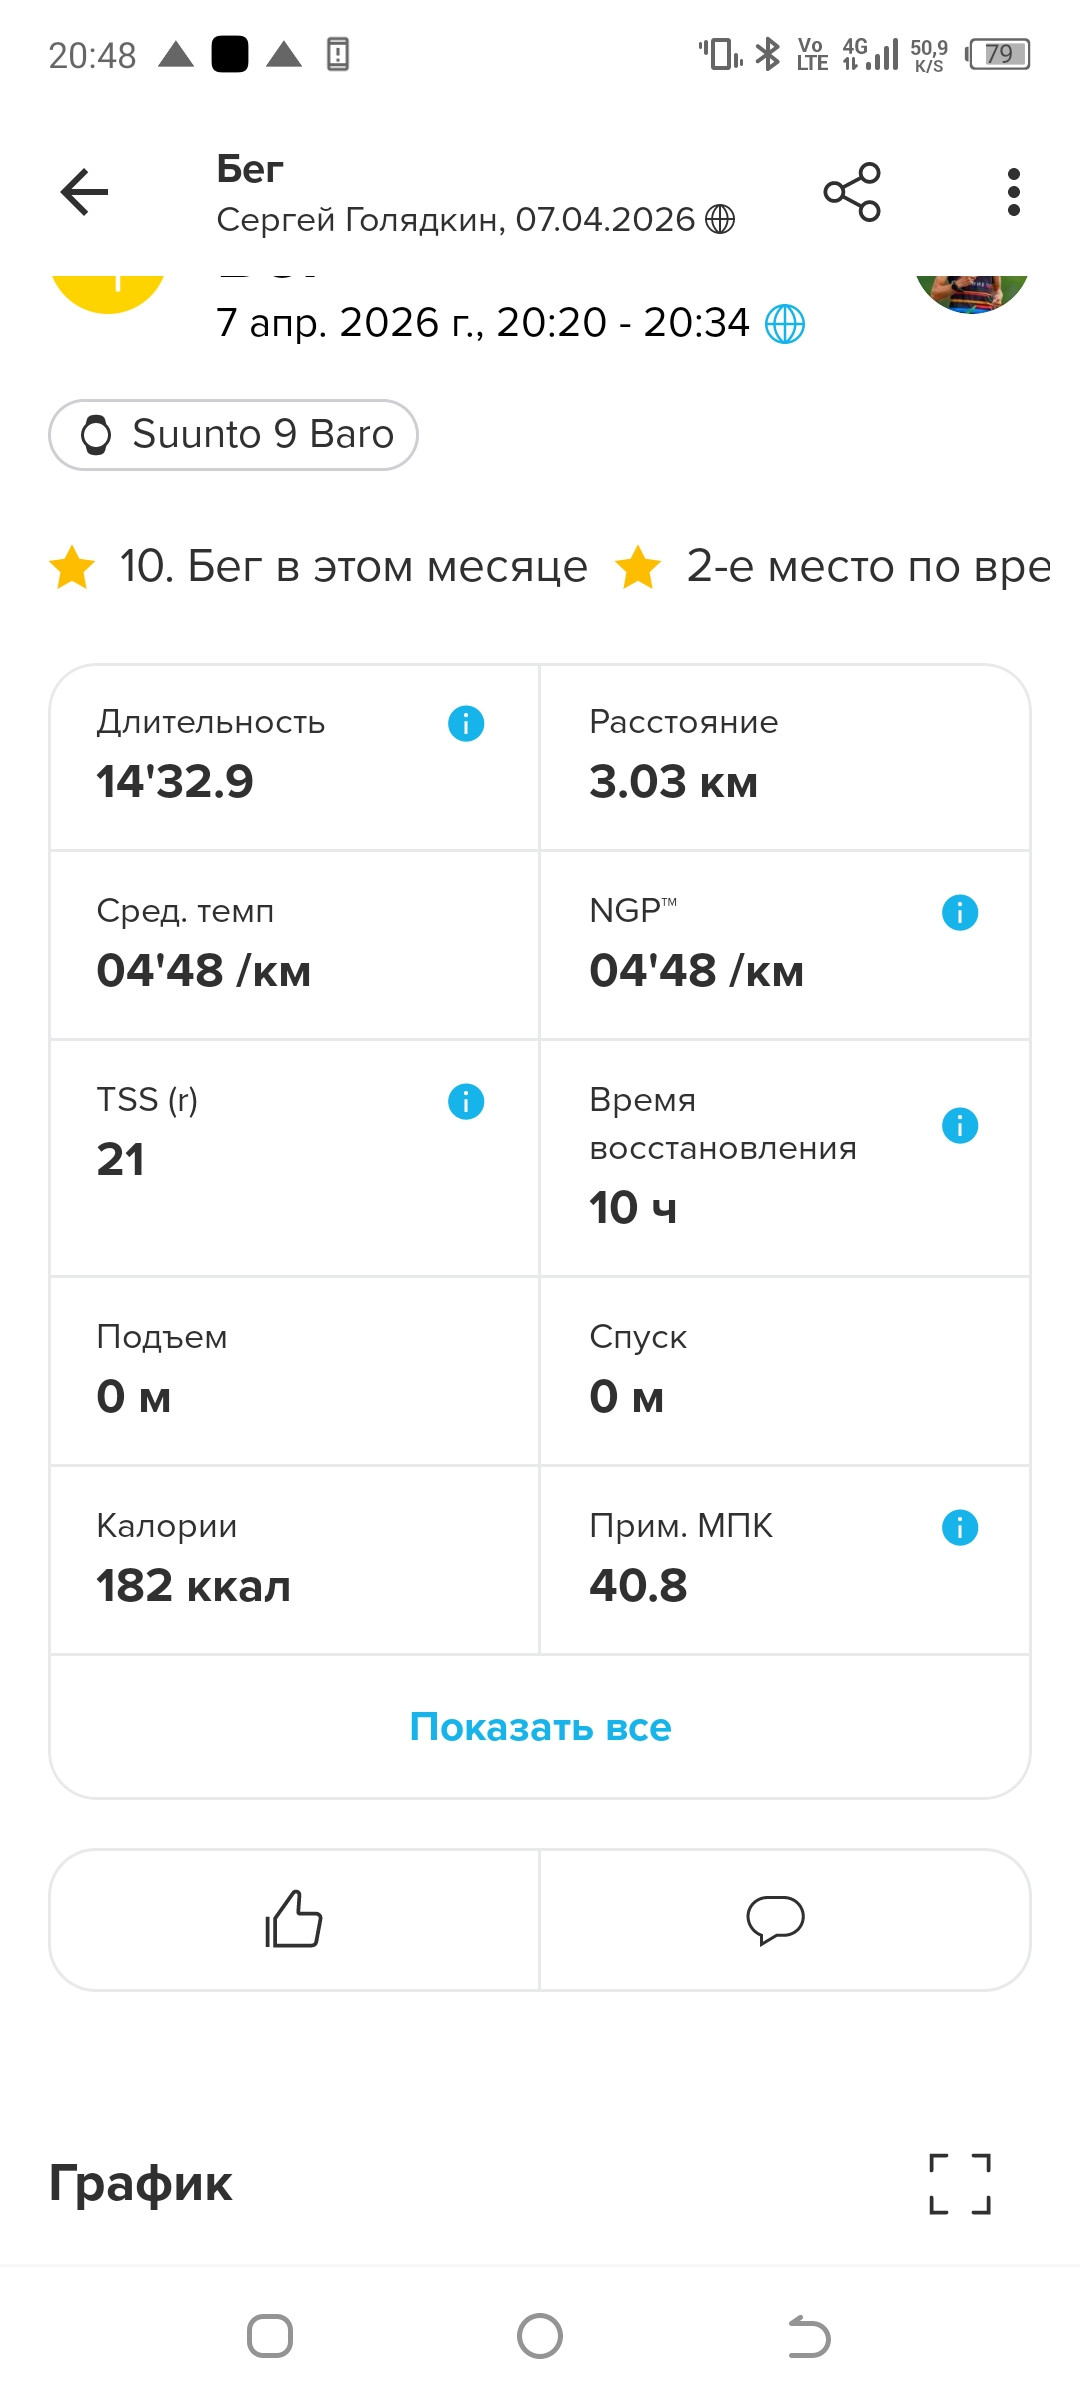Tap blue globe visibility icon by time
The width and height of the screenshot is (1080, 2408).
tap(785, 324)
